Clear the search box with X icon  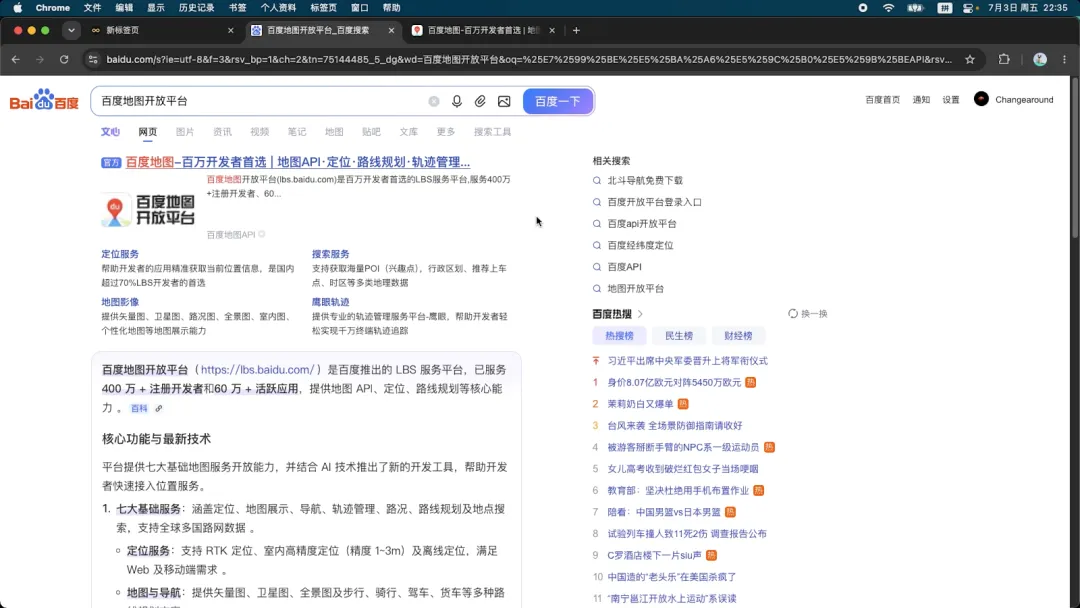[x=434, y=101]
